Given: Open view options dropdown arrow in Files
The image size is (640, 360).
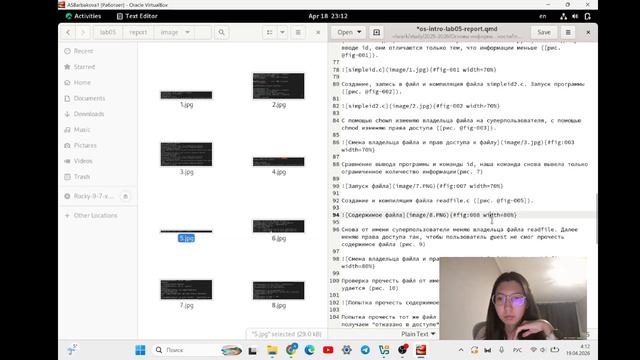Looking at the screenshot, I should [x=282, y=32].
